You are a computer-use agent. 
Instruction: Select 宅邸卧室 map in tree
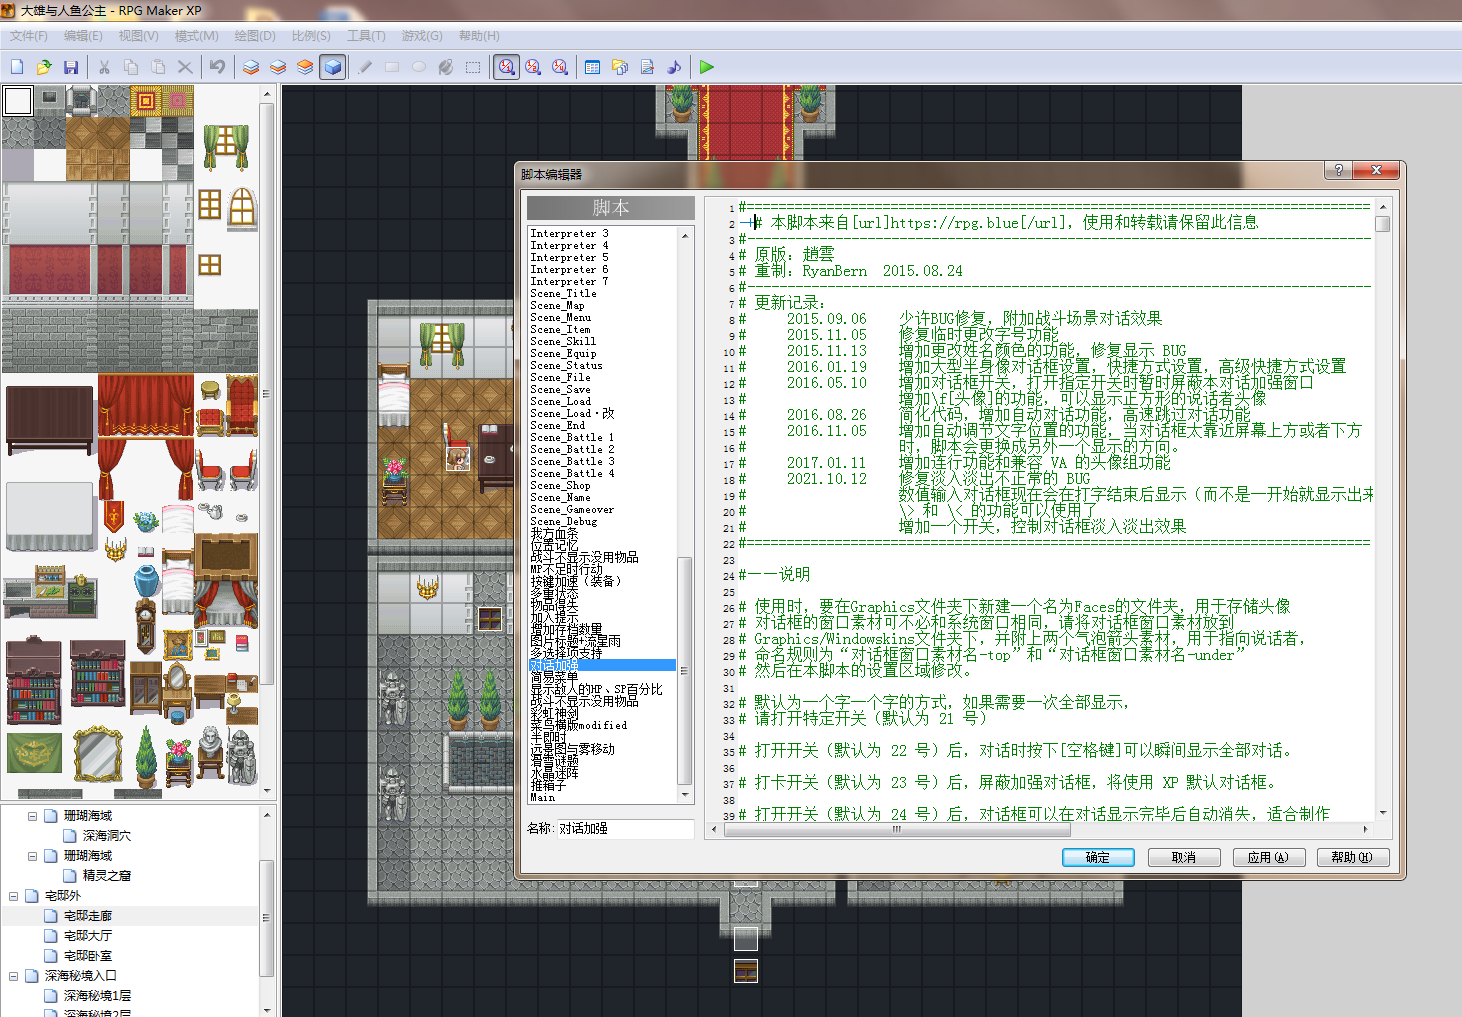pos(88,956)
